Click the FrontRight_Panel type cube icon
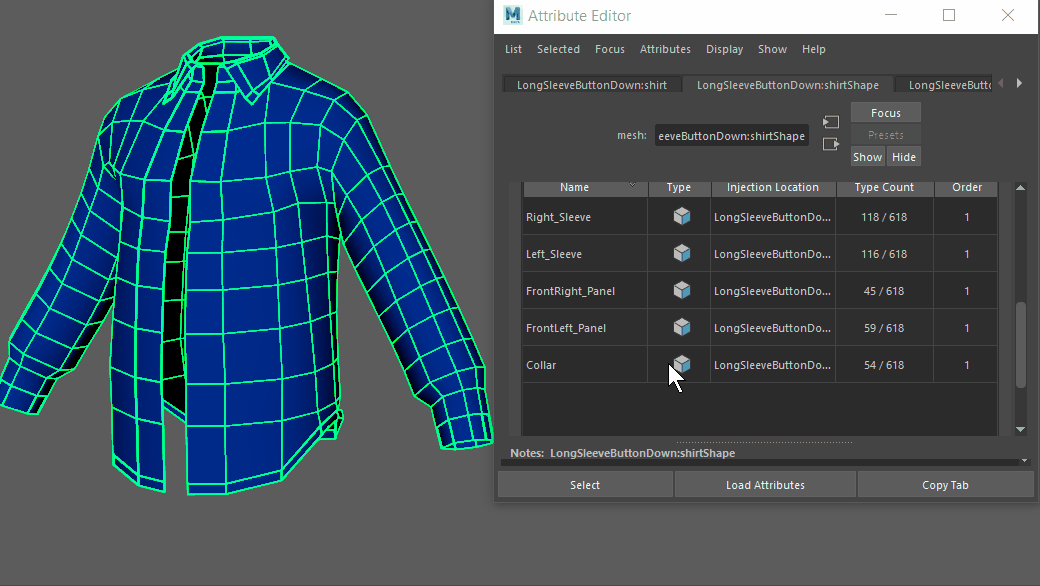This screenshot has height=586, width=1040. click(x=681, y=290)
